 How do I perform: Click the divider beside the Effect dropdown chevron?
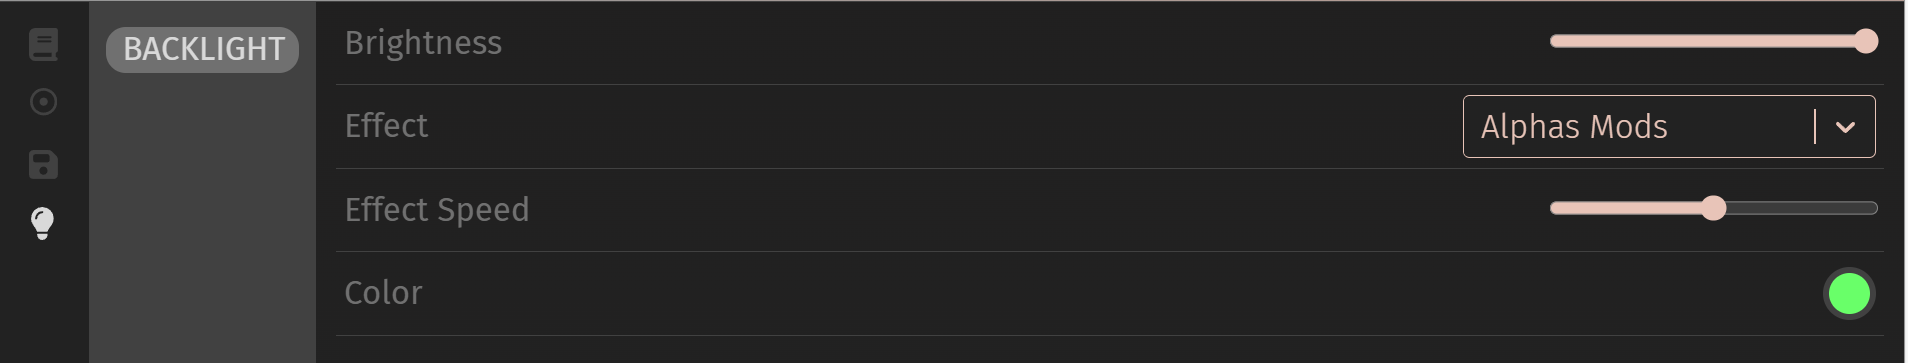click(x=1815, y=127)
